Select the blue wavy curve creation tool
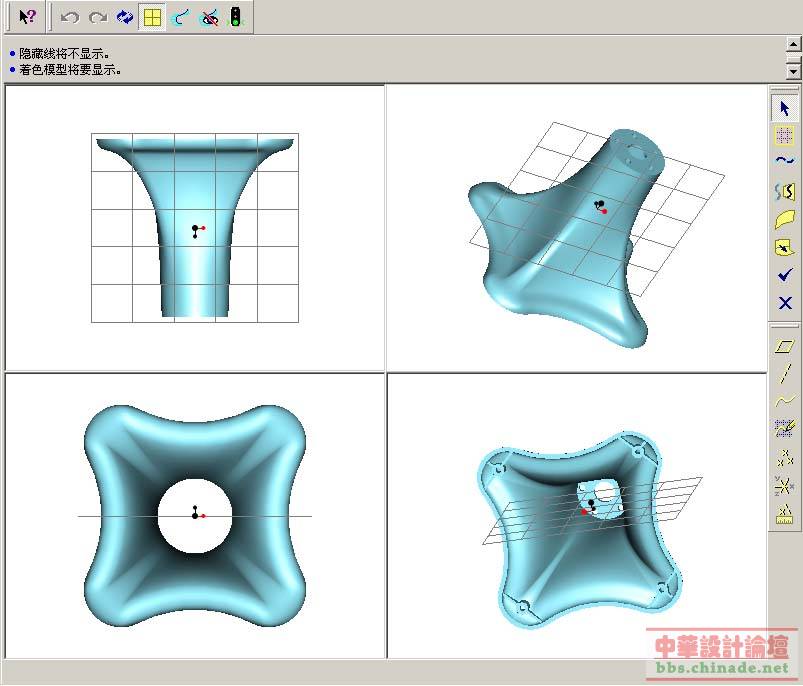The width and height of the screenshot is (803, 686). pyautogui.click(x=784, y=161)
